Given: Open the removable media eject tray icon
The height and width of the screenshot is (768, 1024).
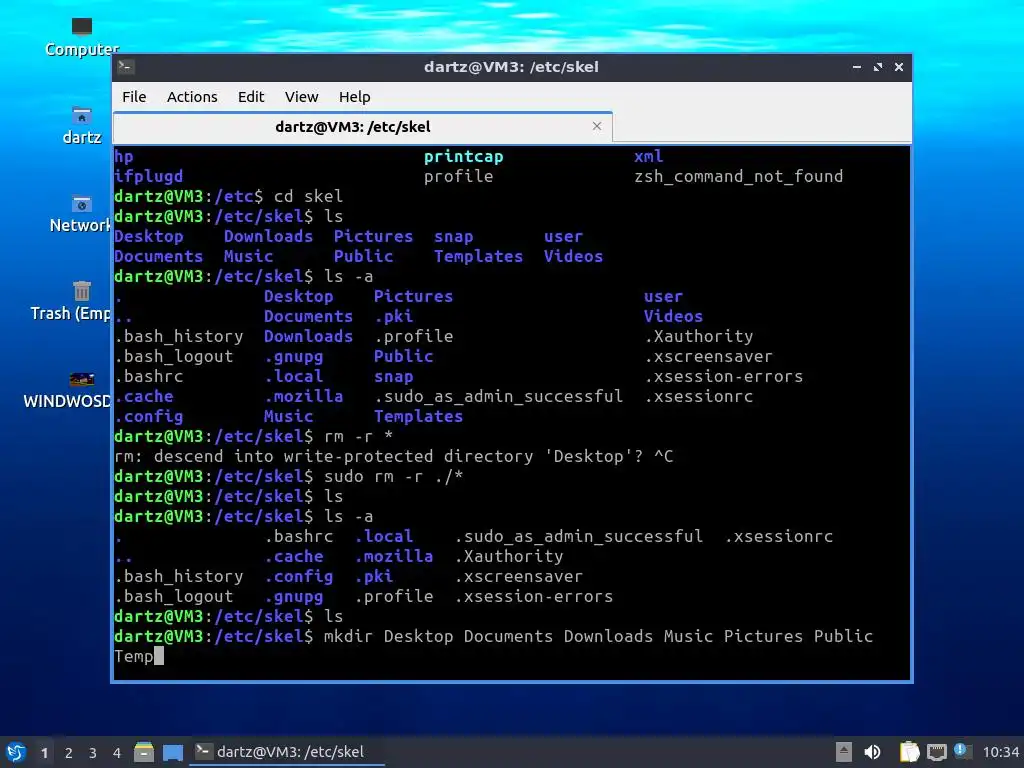Looking at the screenshot, I should [844, 752].
